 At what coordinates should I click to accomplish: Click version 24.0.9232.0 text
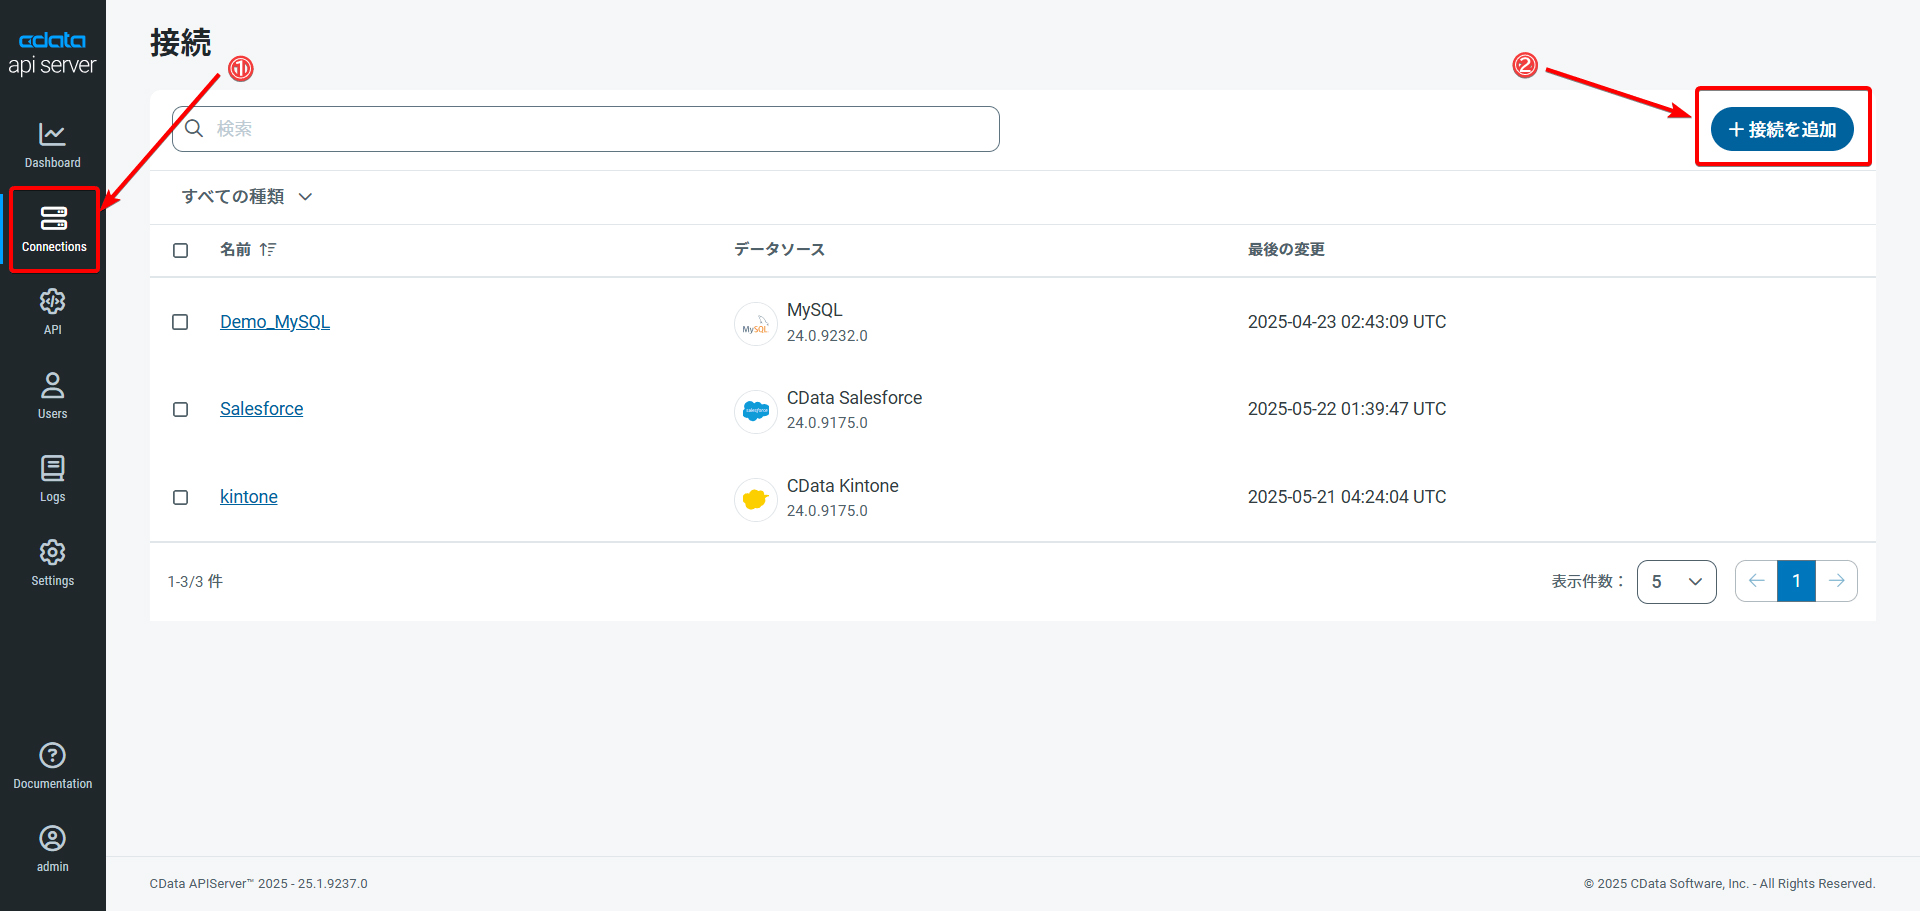pyautogui.click(x=827, y=336)
